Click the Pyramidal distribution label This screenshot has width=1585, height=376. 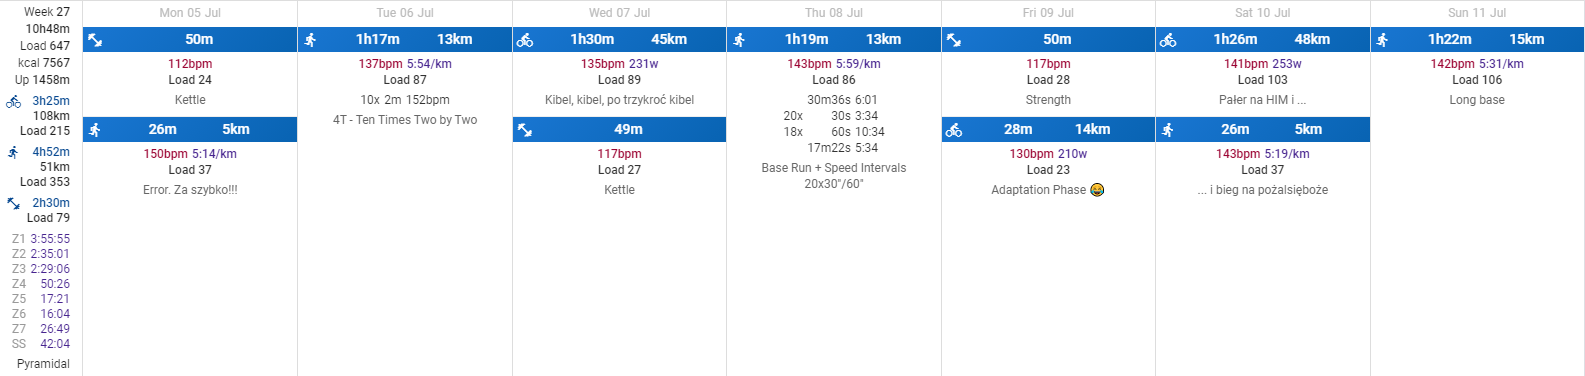coord(43,364)
